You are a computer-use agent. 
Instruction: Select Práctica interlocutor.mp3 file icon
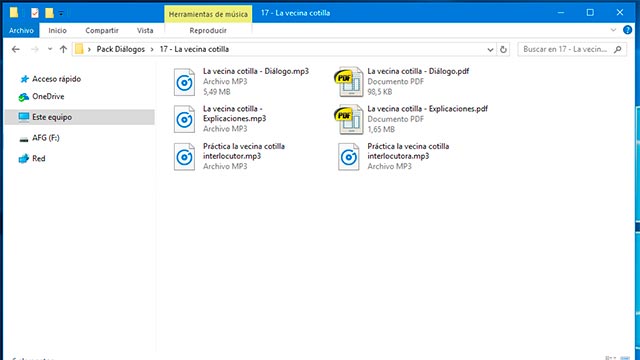pos(184,157)
